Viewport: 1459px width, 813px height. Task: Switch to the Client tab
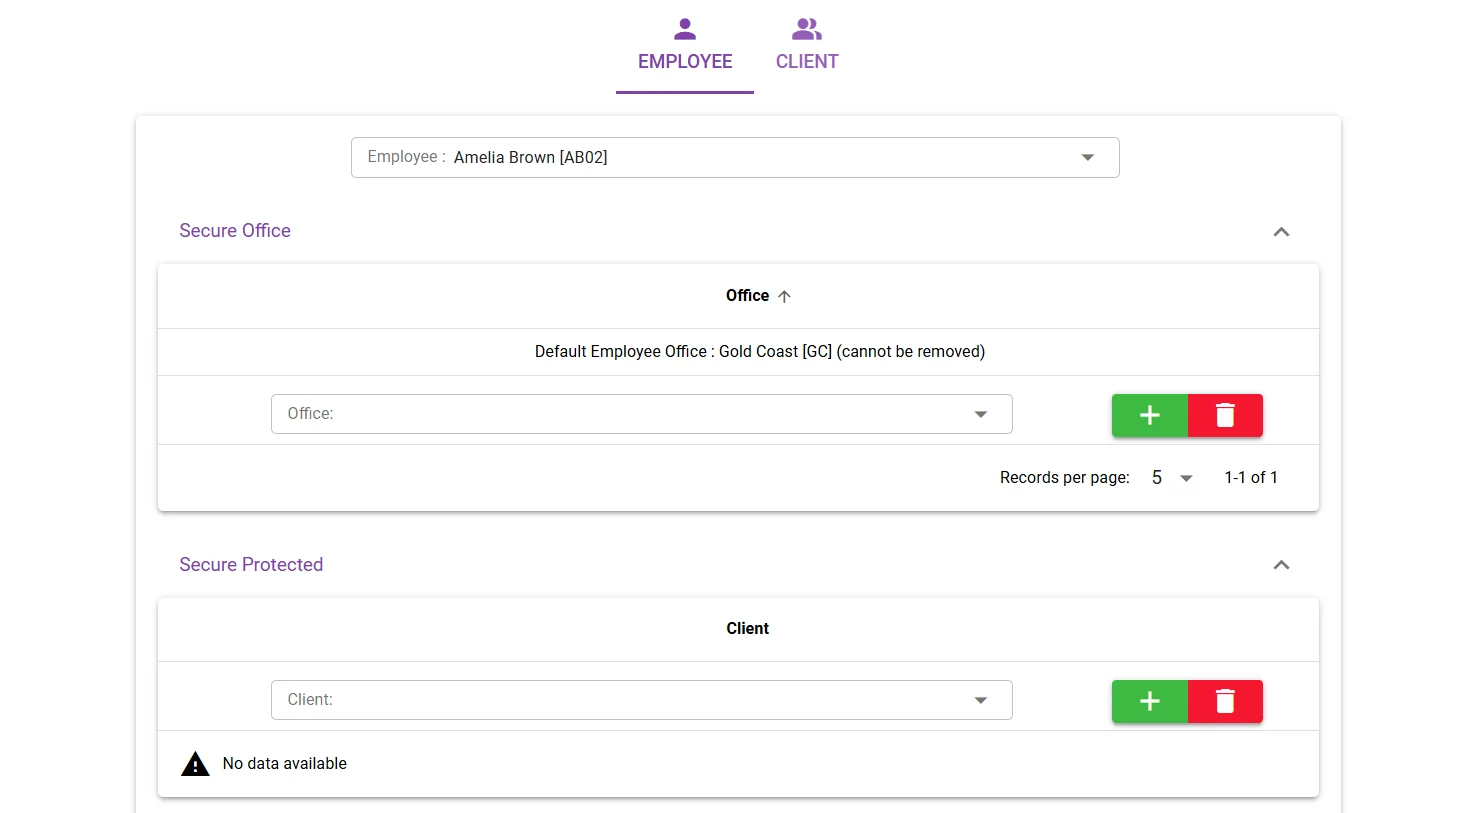click(807, 47)
